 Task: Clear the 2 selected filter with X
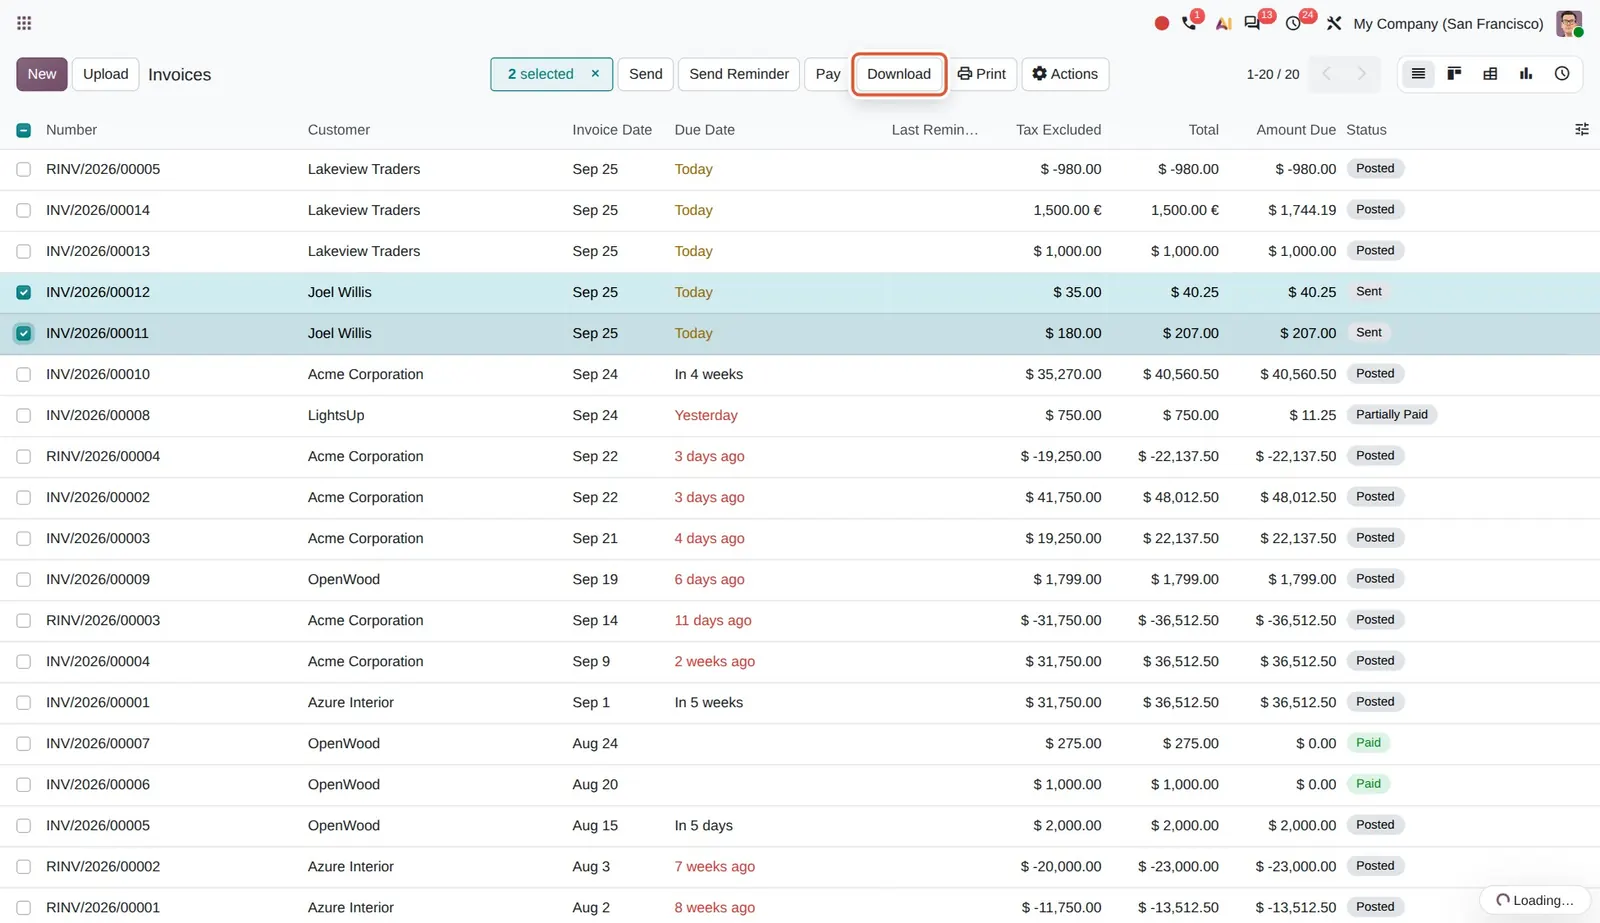pyautogui.click(x=595, y=74)
